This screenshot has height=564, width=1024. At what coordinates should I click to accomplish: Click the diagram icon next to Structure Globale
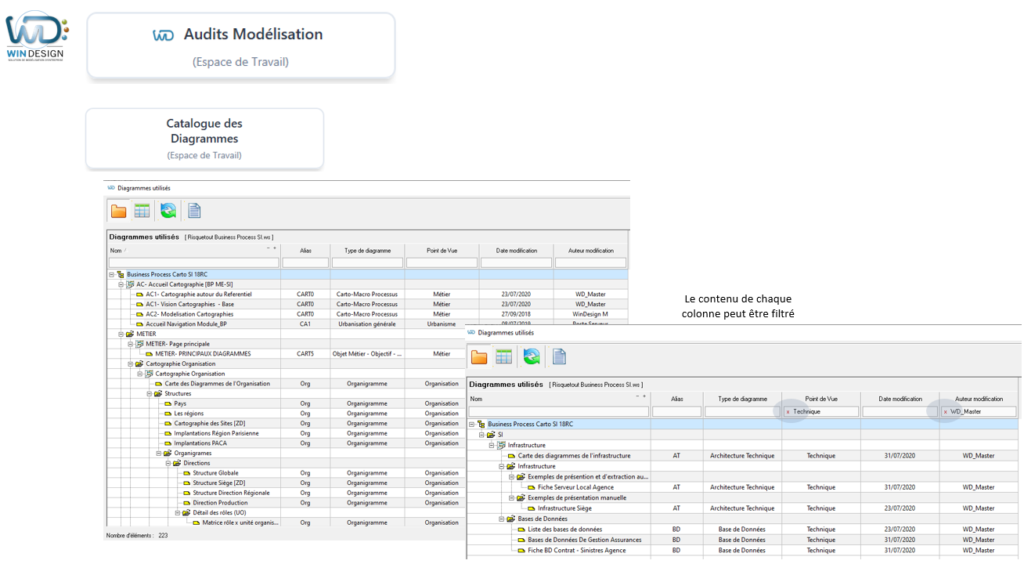tap(187, 473)
